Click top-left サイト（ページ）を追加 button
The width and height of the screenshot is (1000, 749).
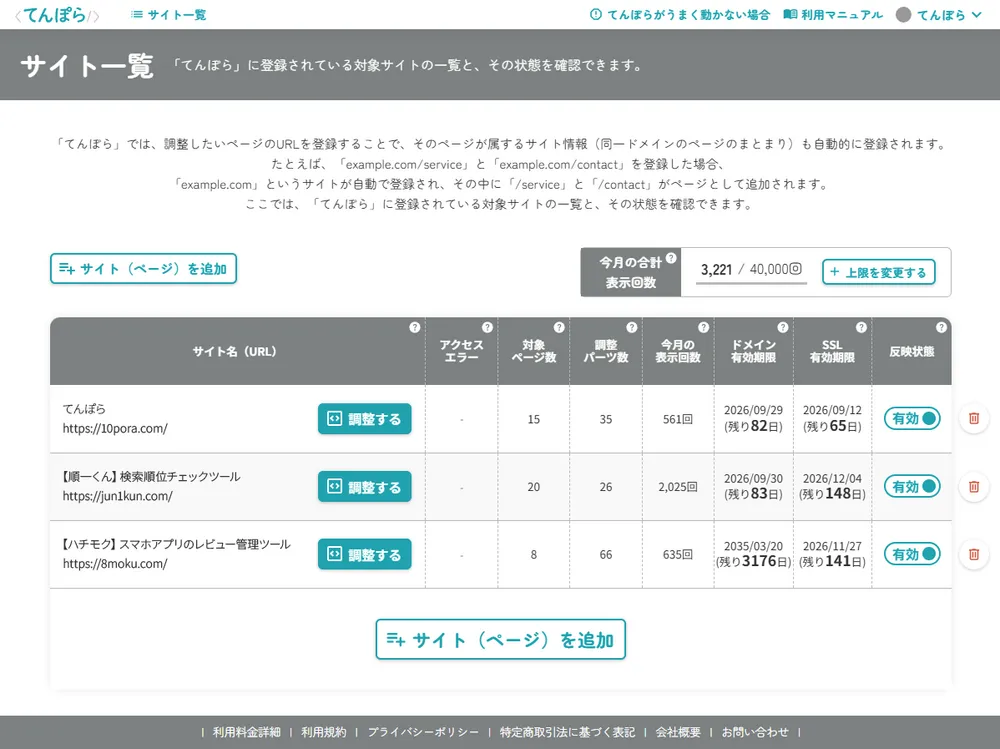tap(143, 269)
